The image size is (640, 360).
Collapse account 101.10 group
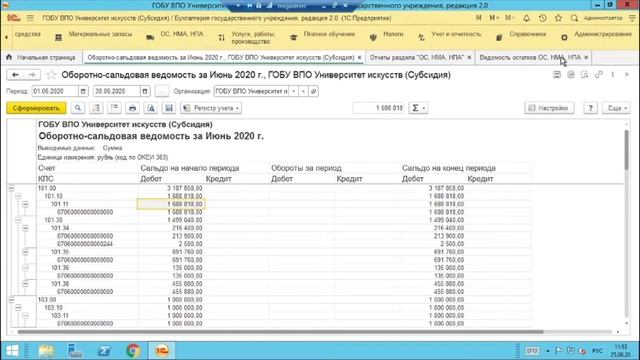click(x=18, y=196)
